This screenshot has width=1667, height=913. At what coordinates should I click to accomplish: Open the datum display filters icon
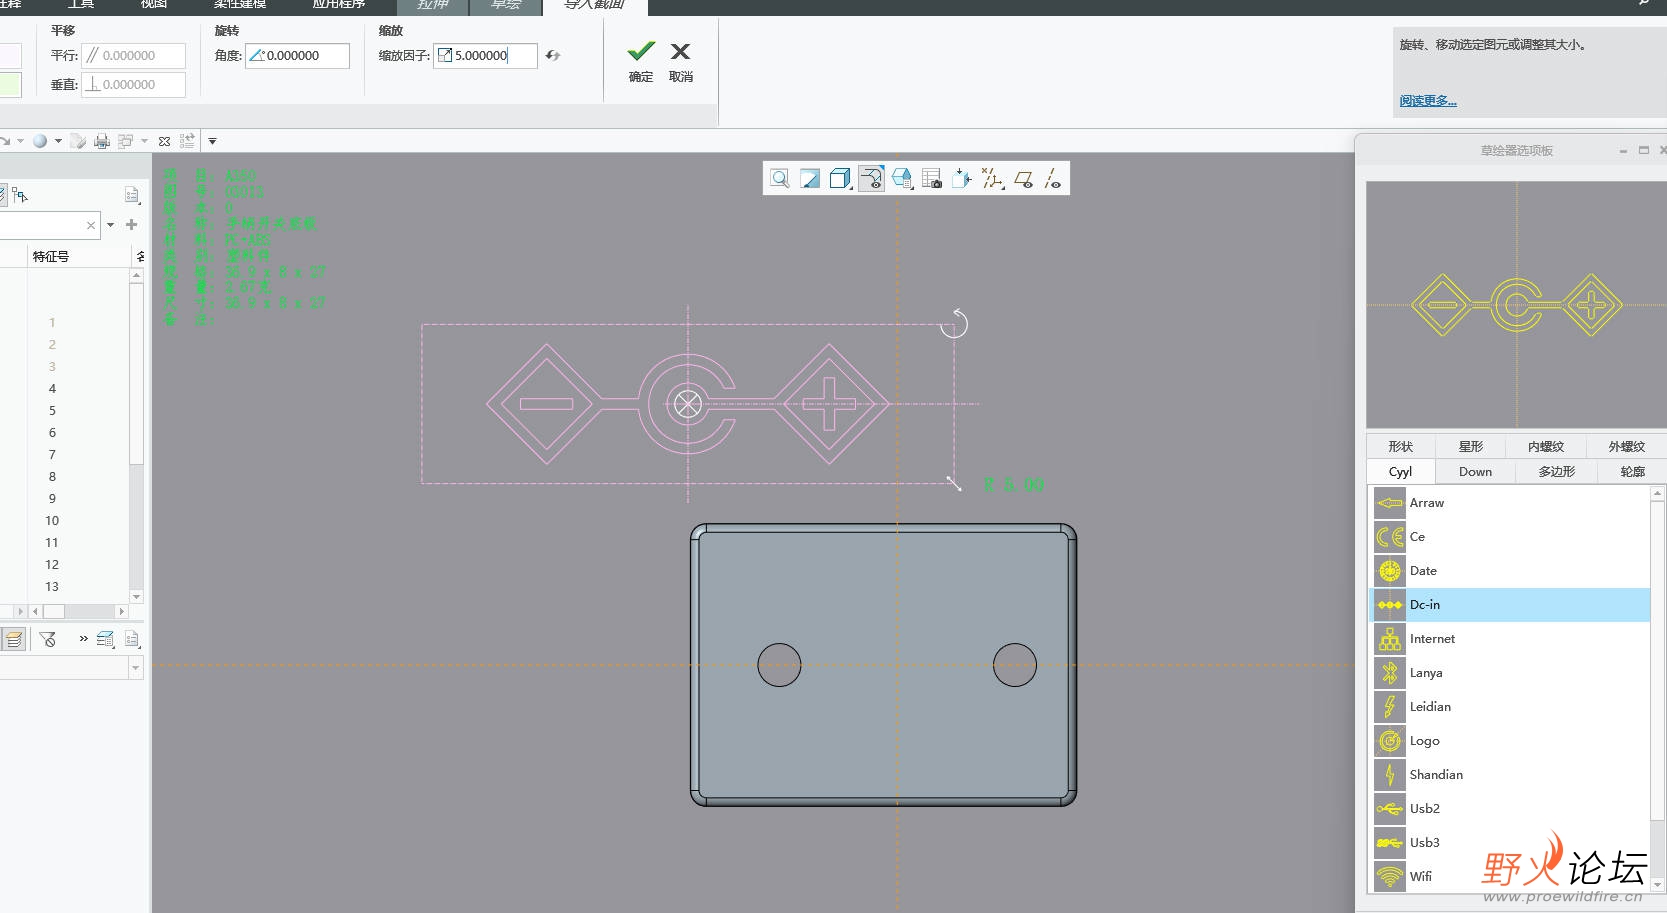(x=992, y=179)
